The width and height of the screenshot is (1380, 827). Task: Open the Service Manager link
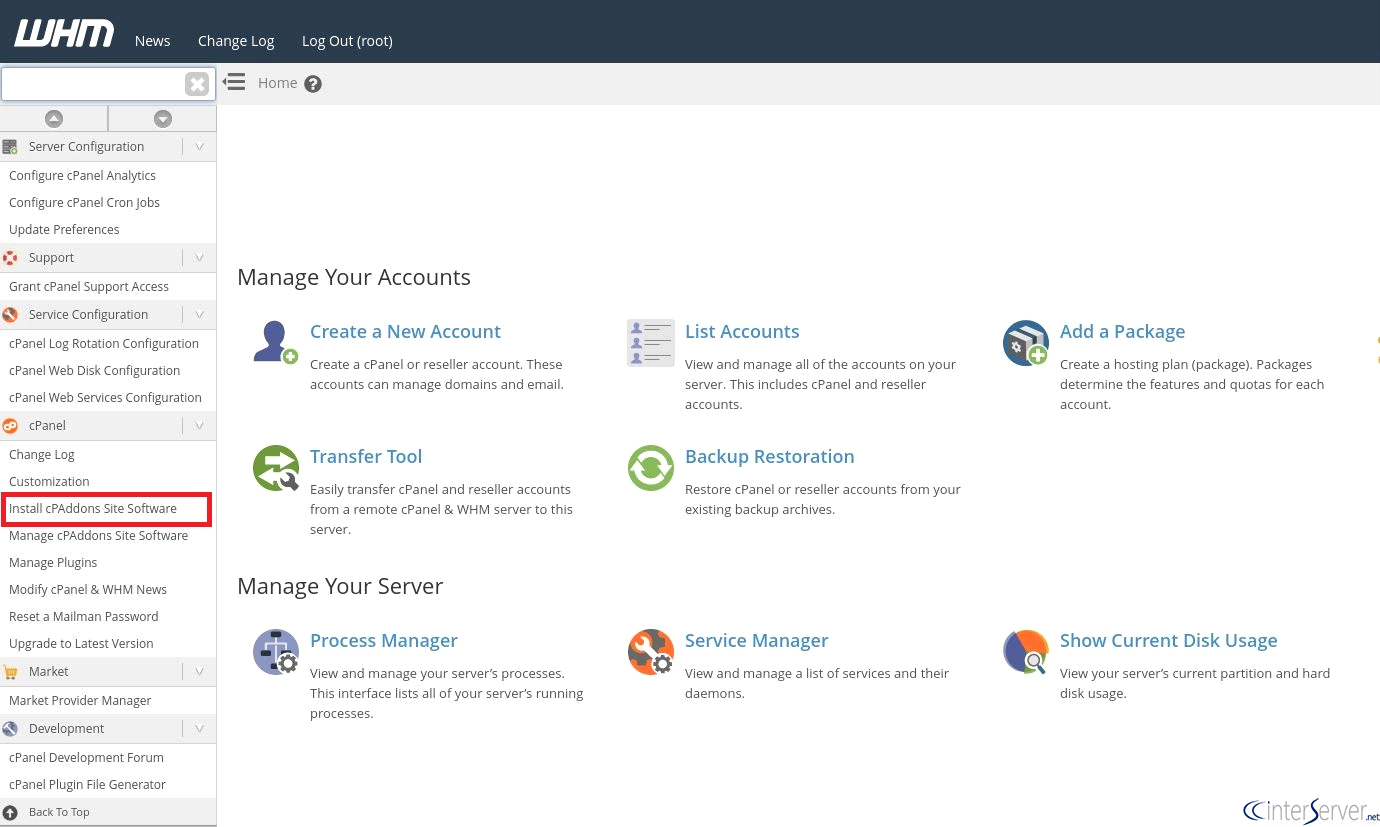click(756, 641)
